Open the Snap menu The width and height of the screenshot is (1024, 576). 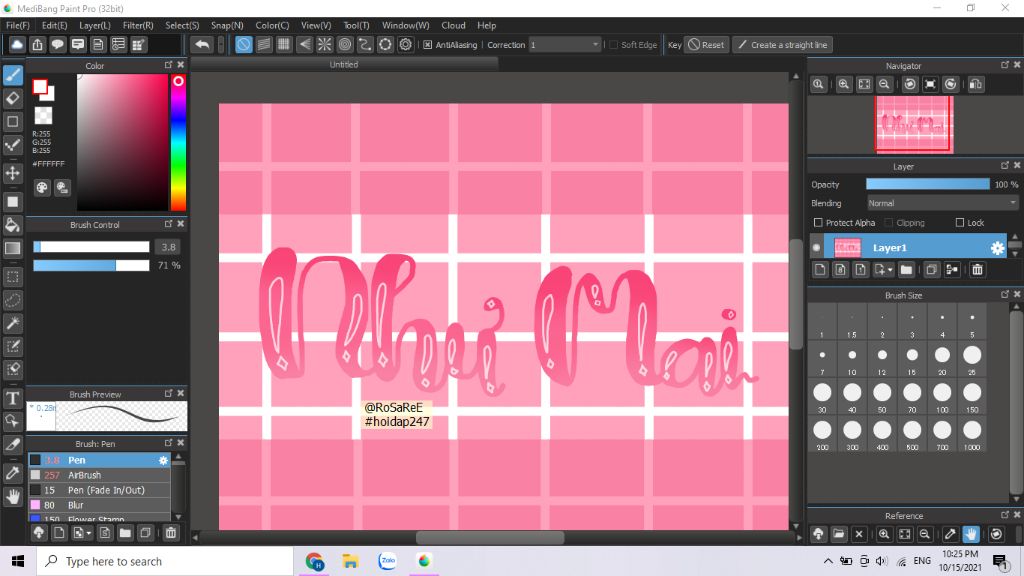click(x=227, y=25)
